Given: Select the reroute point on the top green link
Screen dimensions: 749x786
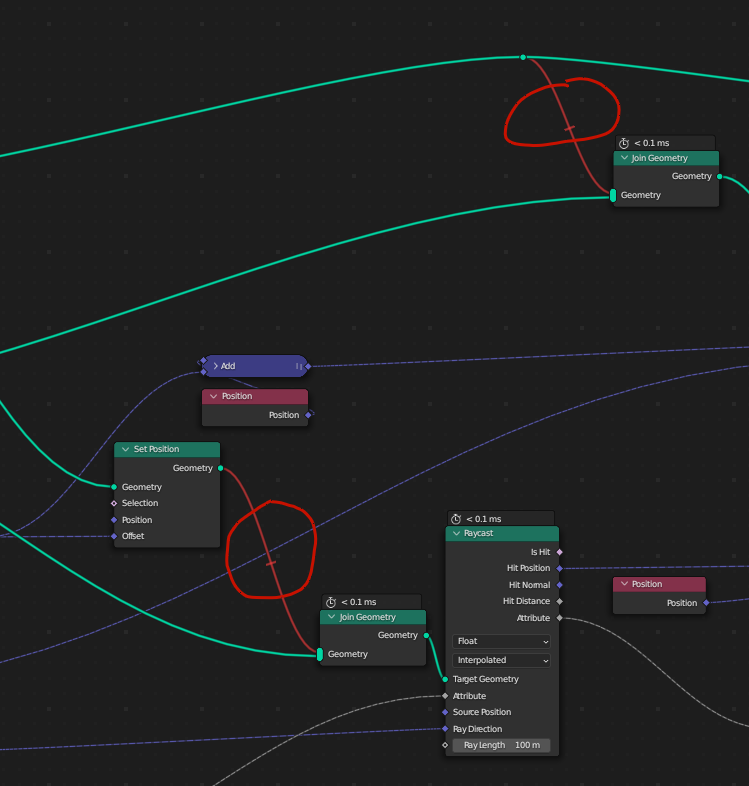Looking at the screenshot, I should tap(523, 57).
